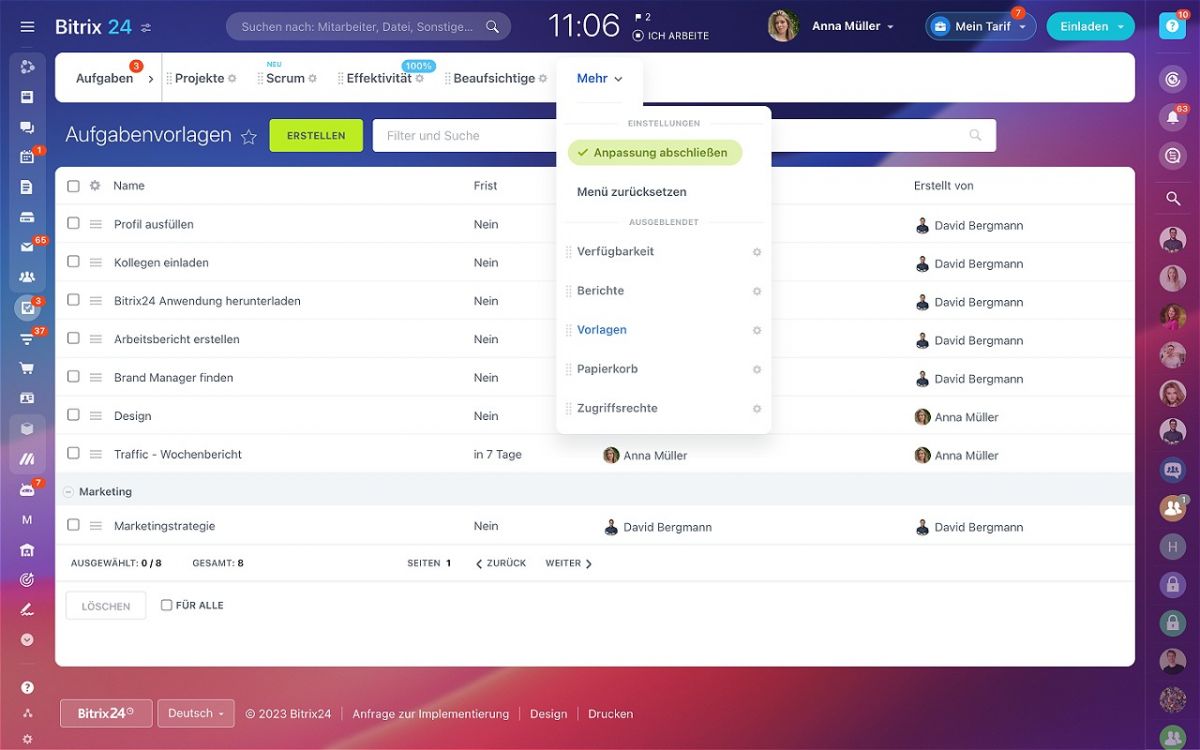Image resolution: width=1200 pixels, height=750 pixels.
Task: Open the Mein Tarif dropdown
Action: (980, 27)
